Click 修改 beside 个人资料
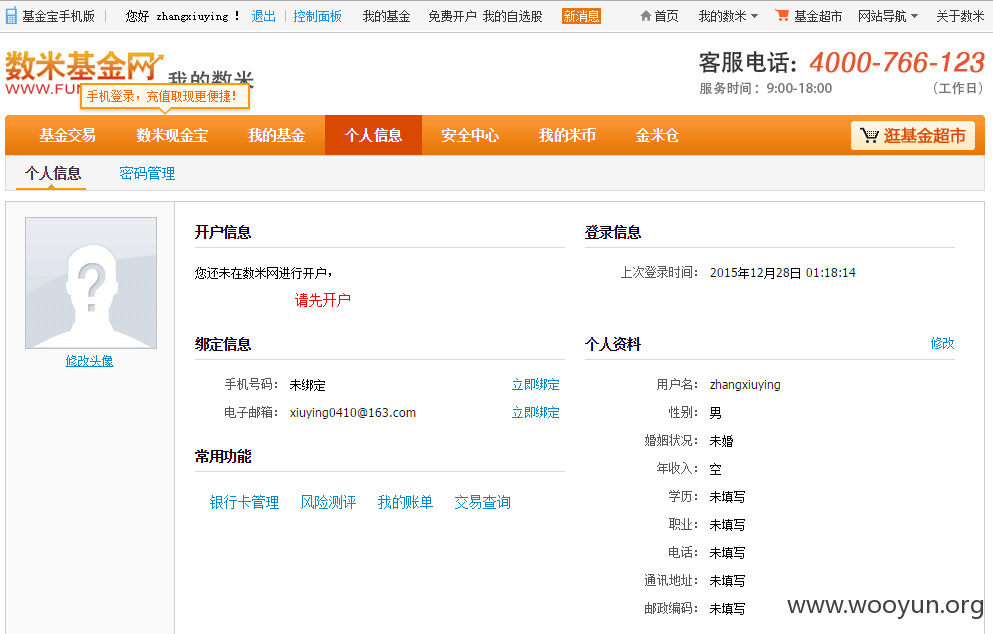The height and width of the screenshot is (634, 993). pos(942,343)
